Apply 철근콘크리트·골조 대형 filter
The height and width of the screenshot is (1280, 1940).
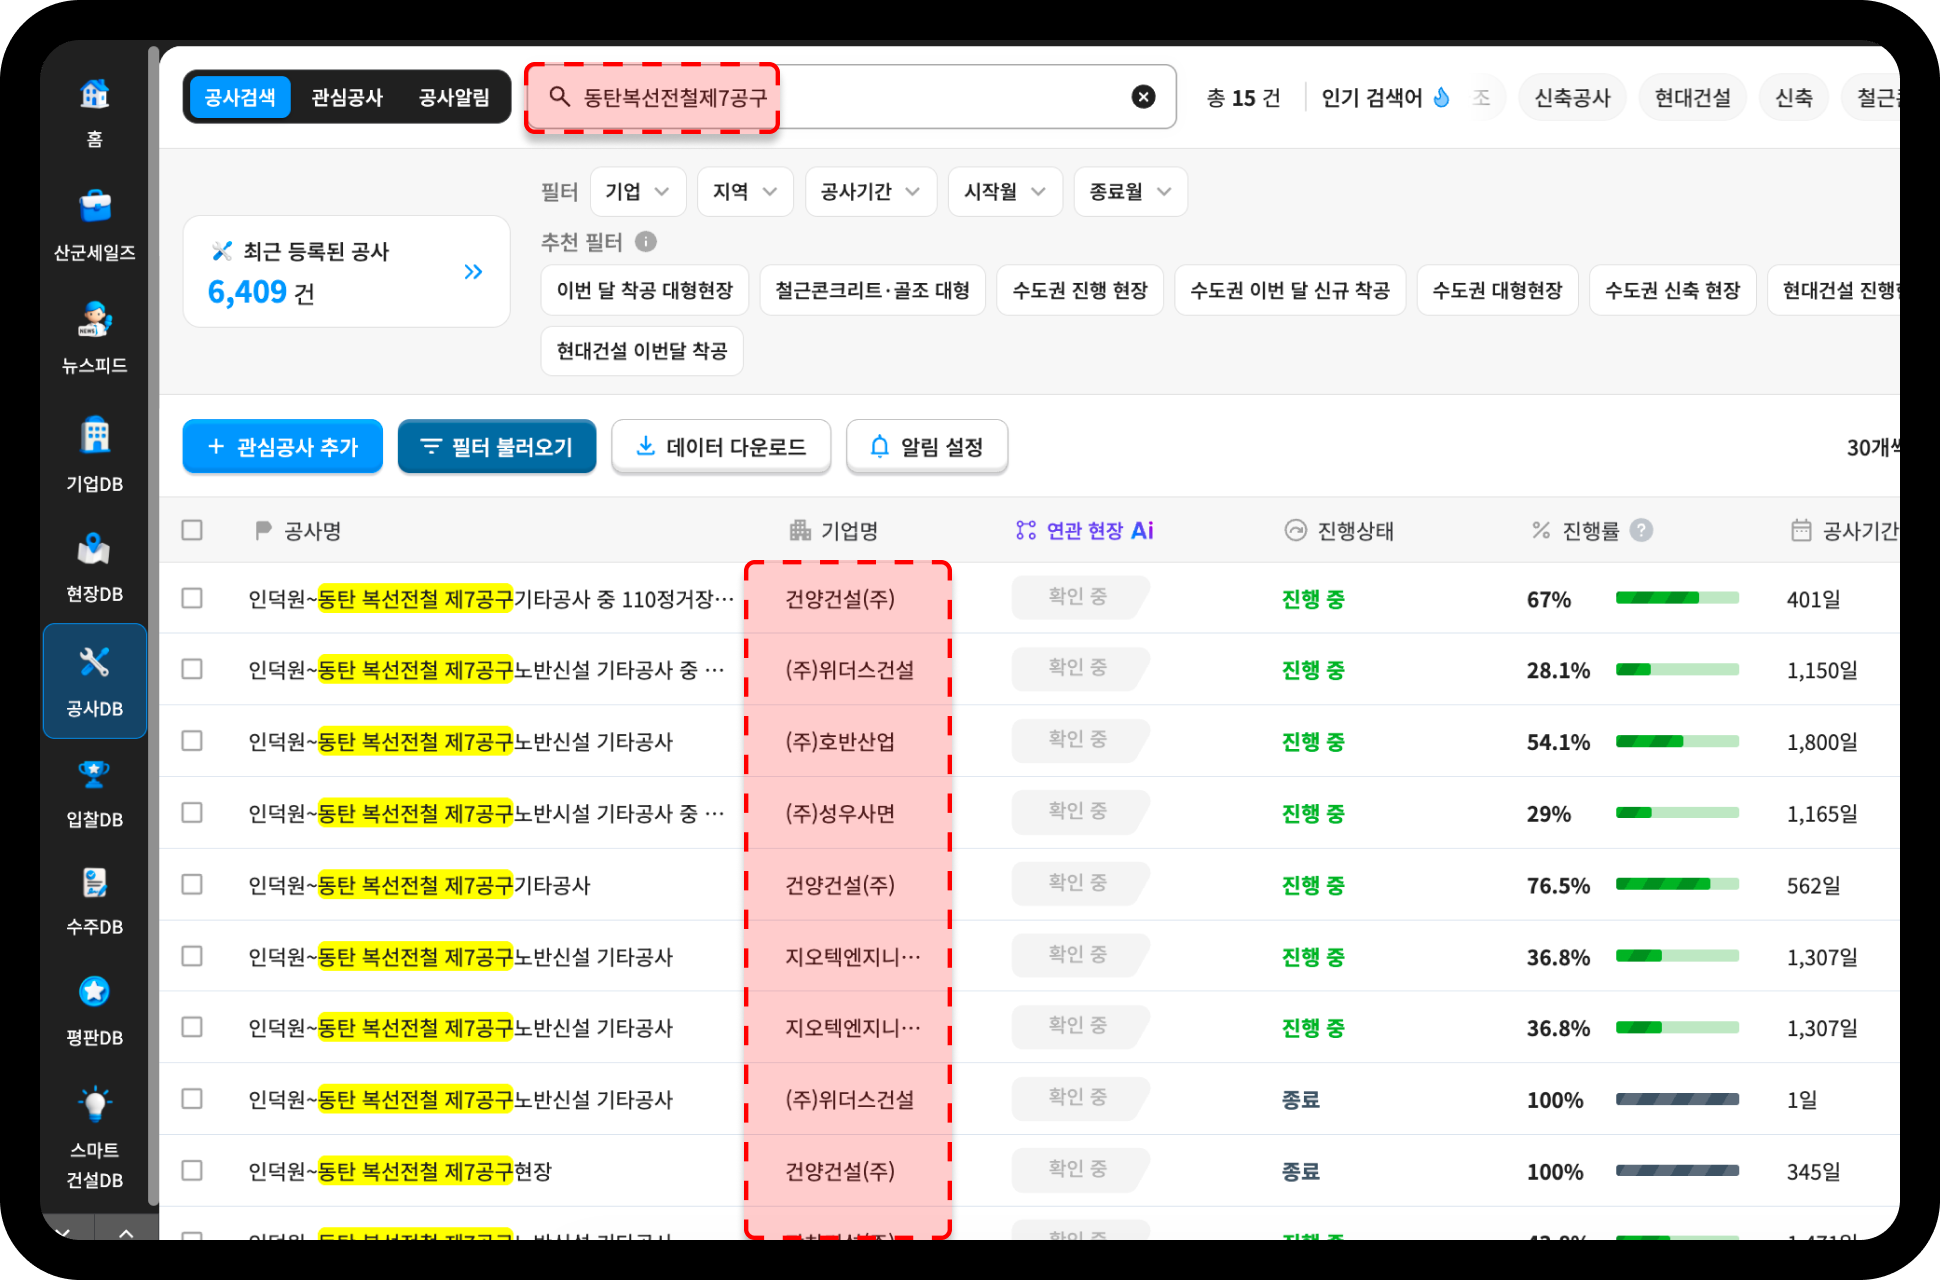[x=873, y=290]
